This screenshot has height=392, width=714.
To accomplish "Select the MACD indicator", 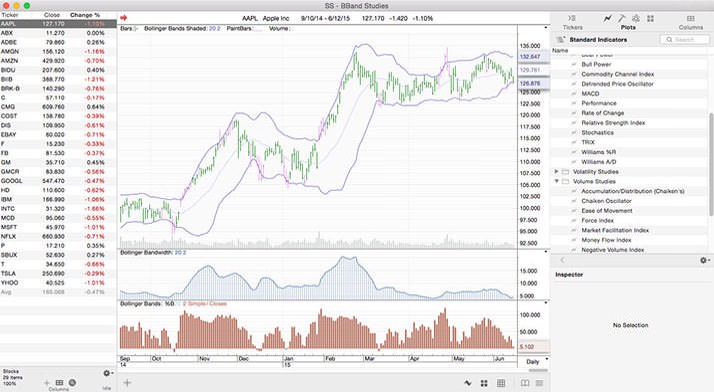I will pos(590,93).
